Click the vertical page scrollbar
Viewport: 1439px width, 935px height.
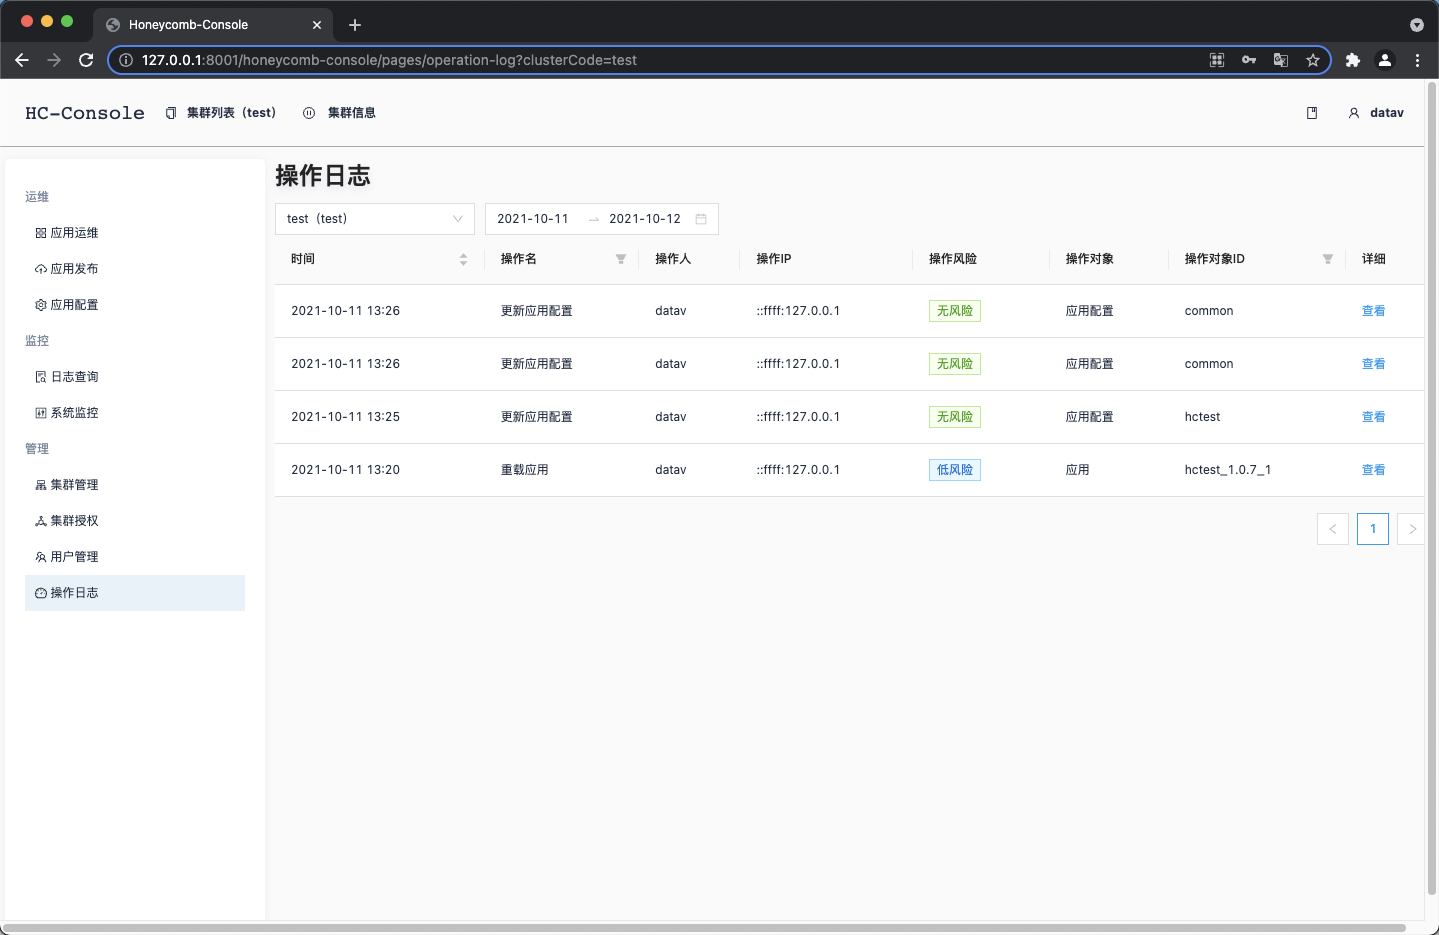coord(1431,490)
